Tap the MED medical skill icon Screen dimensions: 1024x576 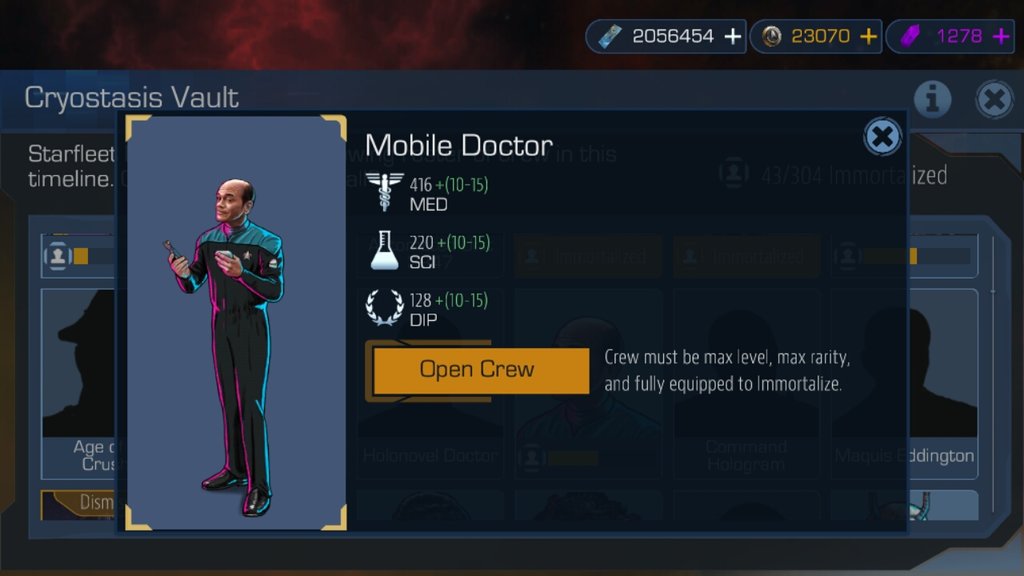(384, 191)
